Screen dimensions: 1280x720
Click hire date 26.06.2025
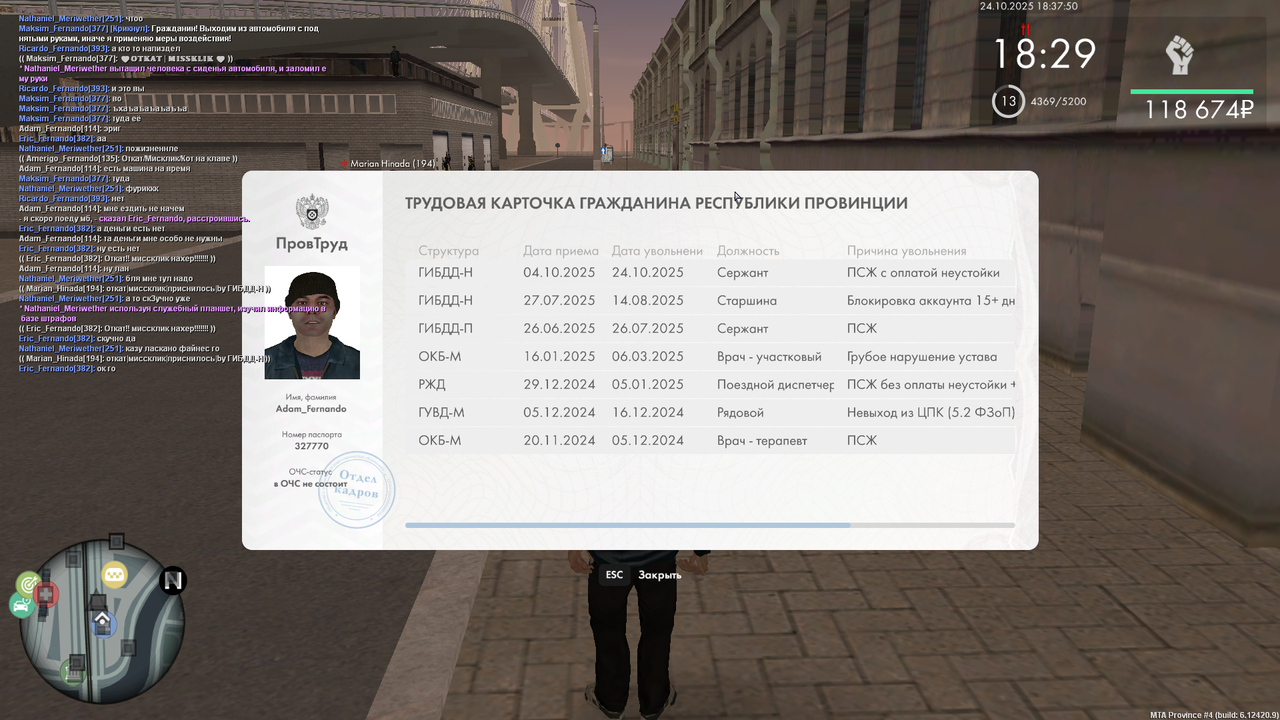pos(559,328)
